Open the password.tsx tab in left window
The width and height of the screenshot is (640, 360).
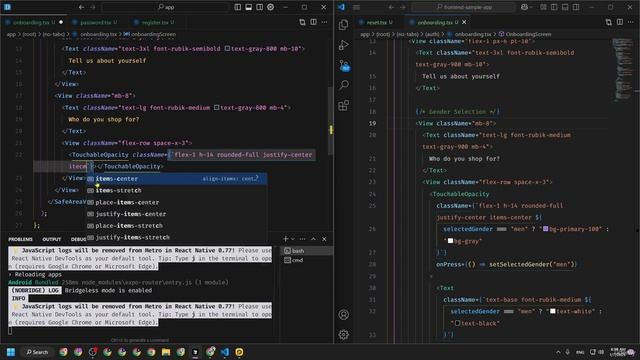(95, 22)
